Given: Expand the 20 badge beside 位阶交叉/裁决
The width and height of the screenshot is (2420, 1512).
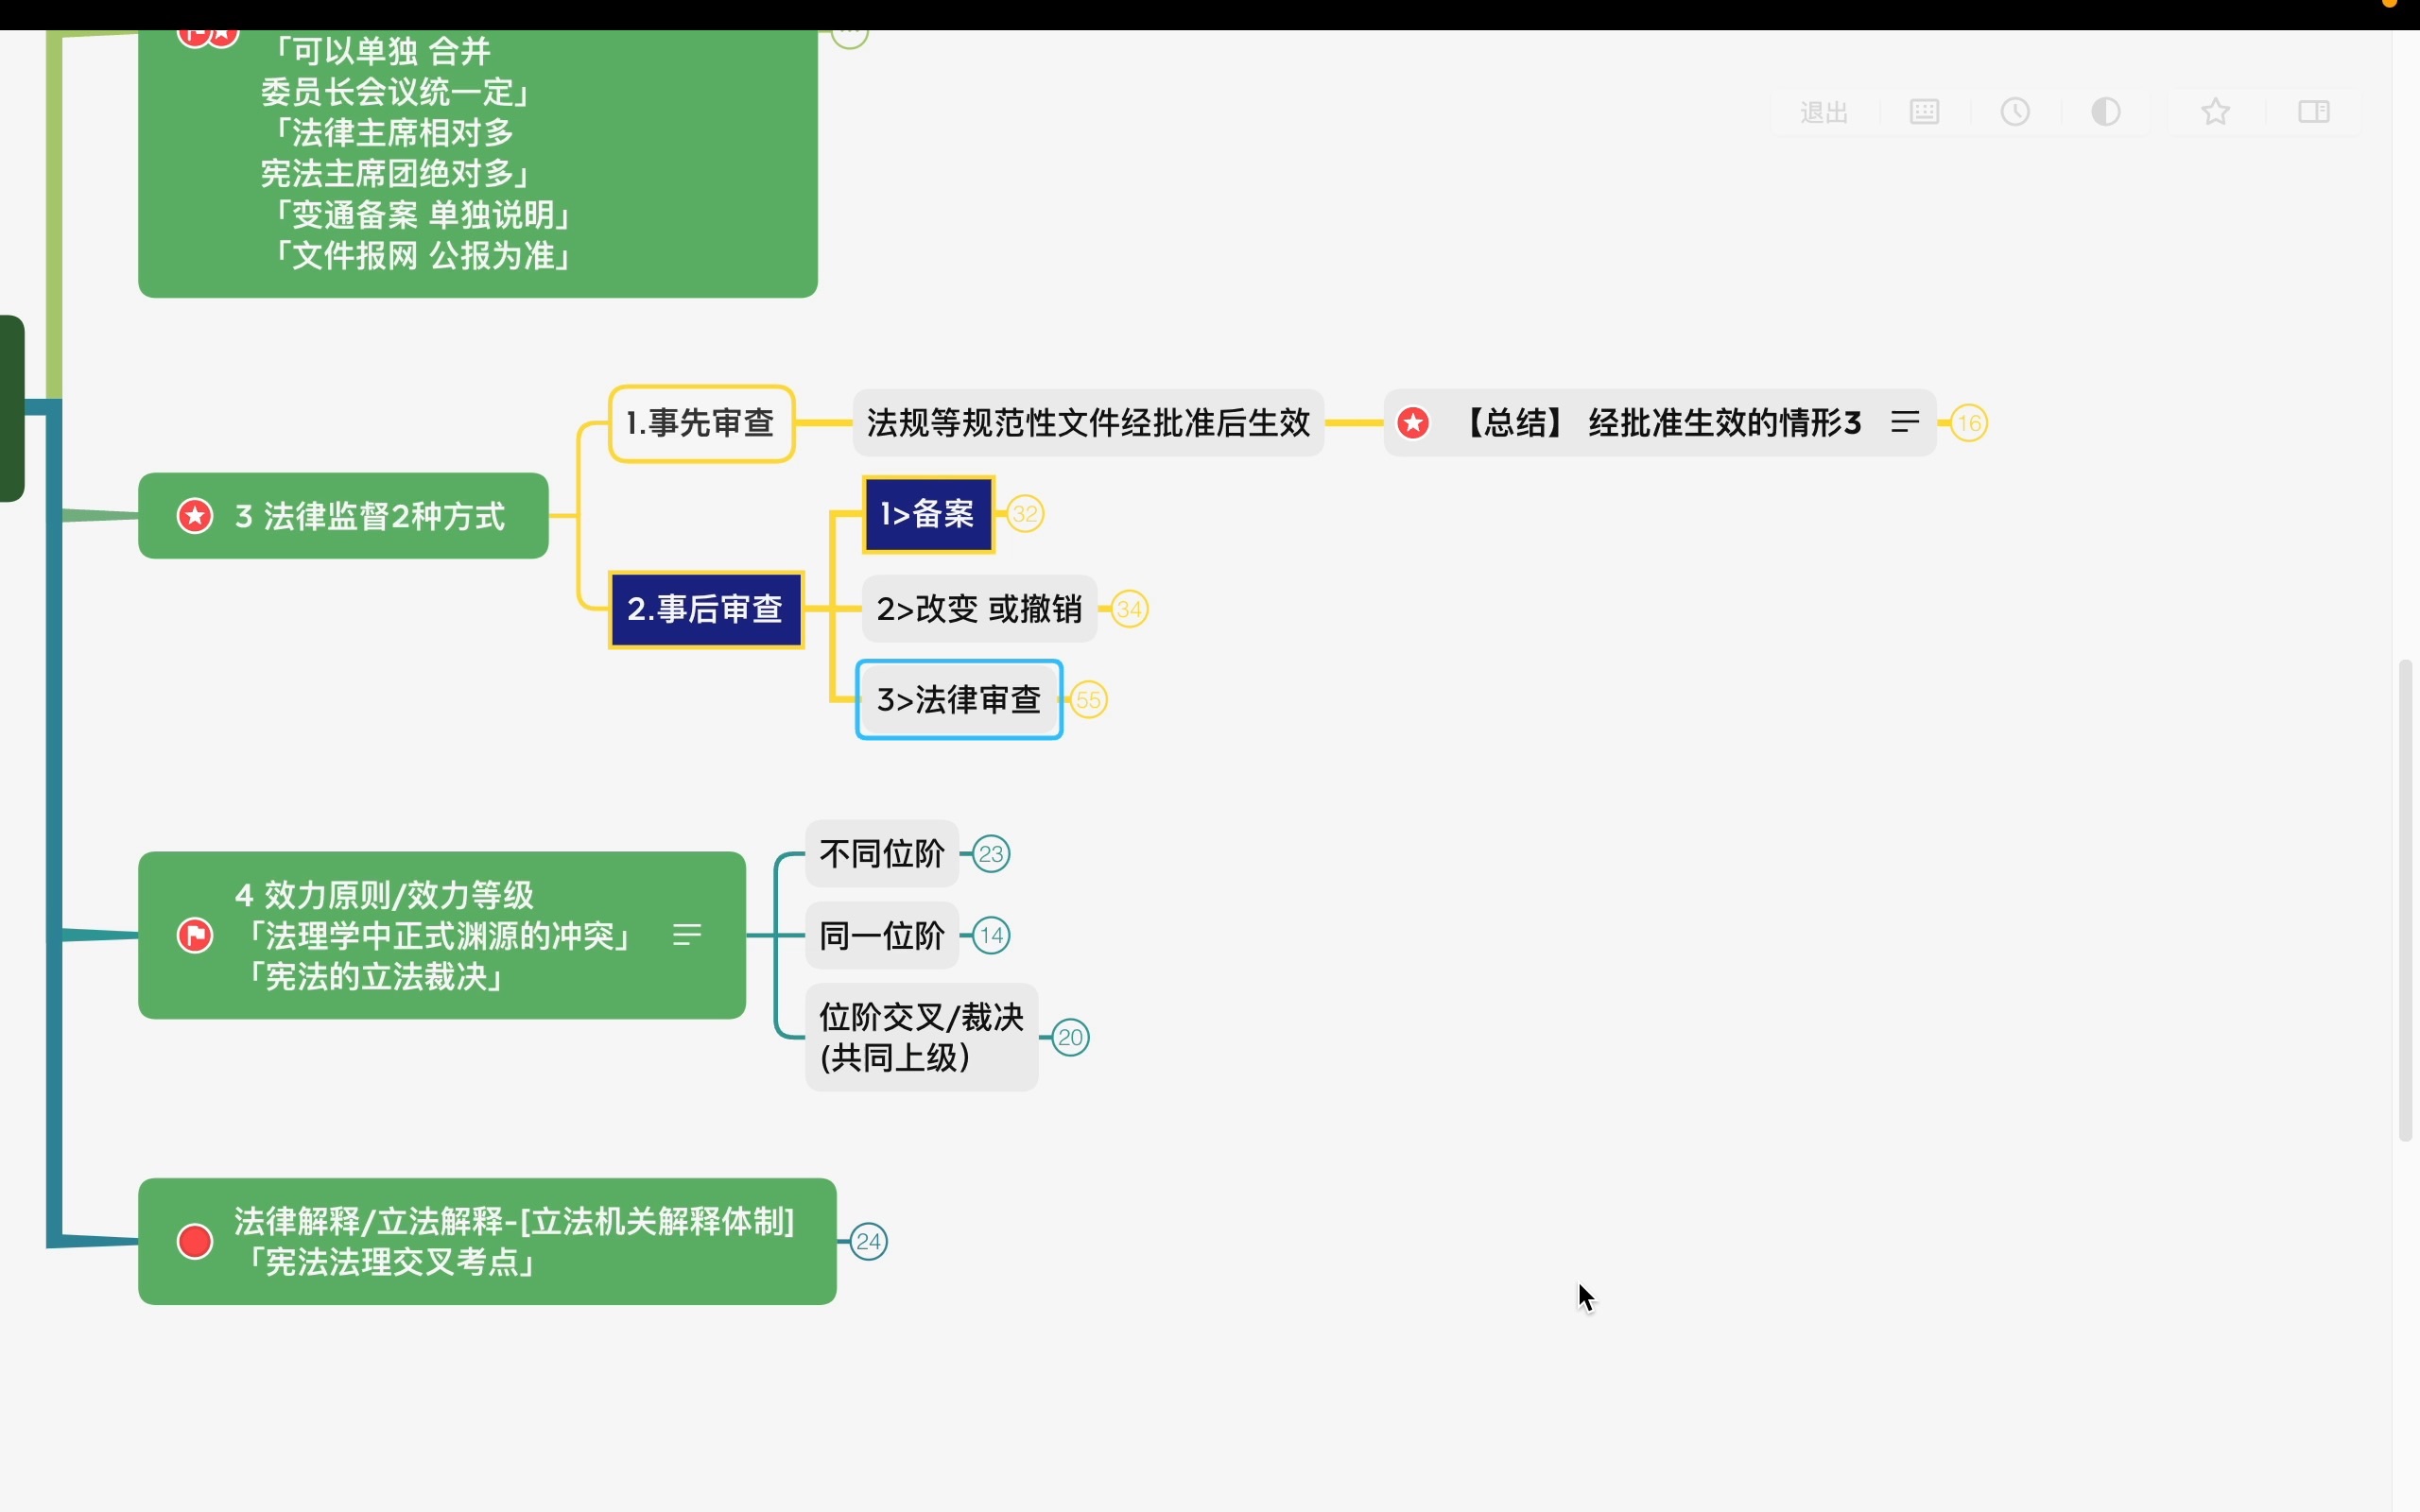Looking at the screenshot, I should (x=1070, y=1038).
